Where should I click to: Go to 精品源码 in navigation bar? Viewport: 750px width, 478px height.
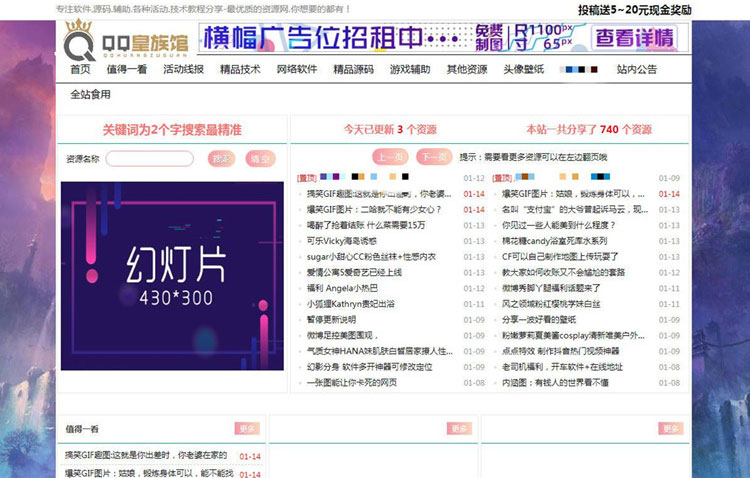point(353,70)
